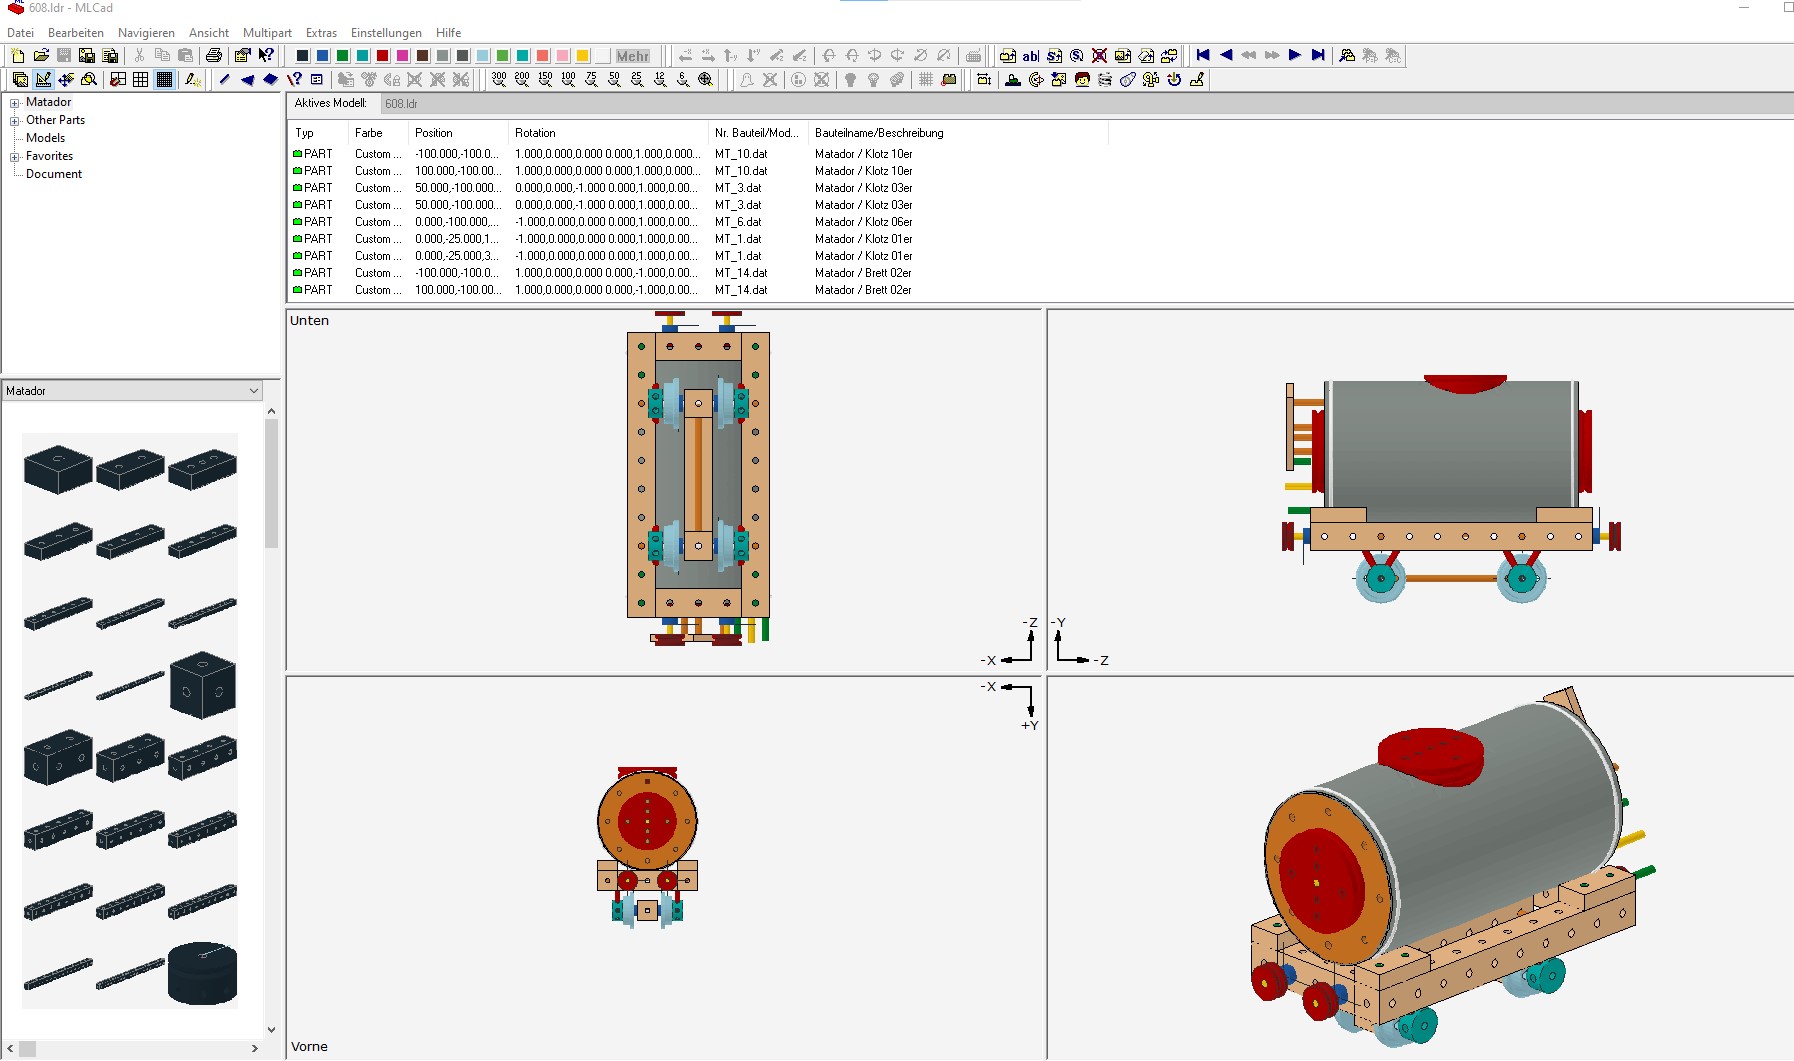Click the parts list scroll-up arrow
This screenshot has width=1794, height=1061.
[271, 411]
